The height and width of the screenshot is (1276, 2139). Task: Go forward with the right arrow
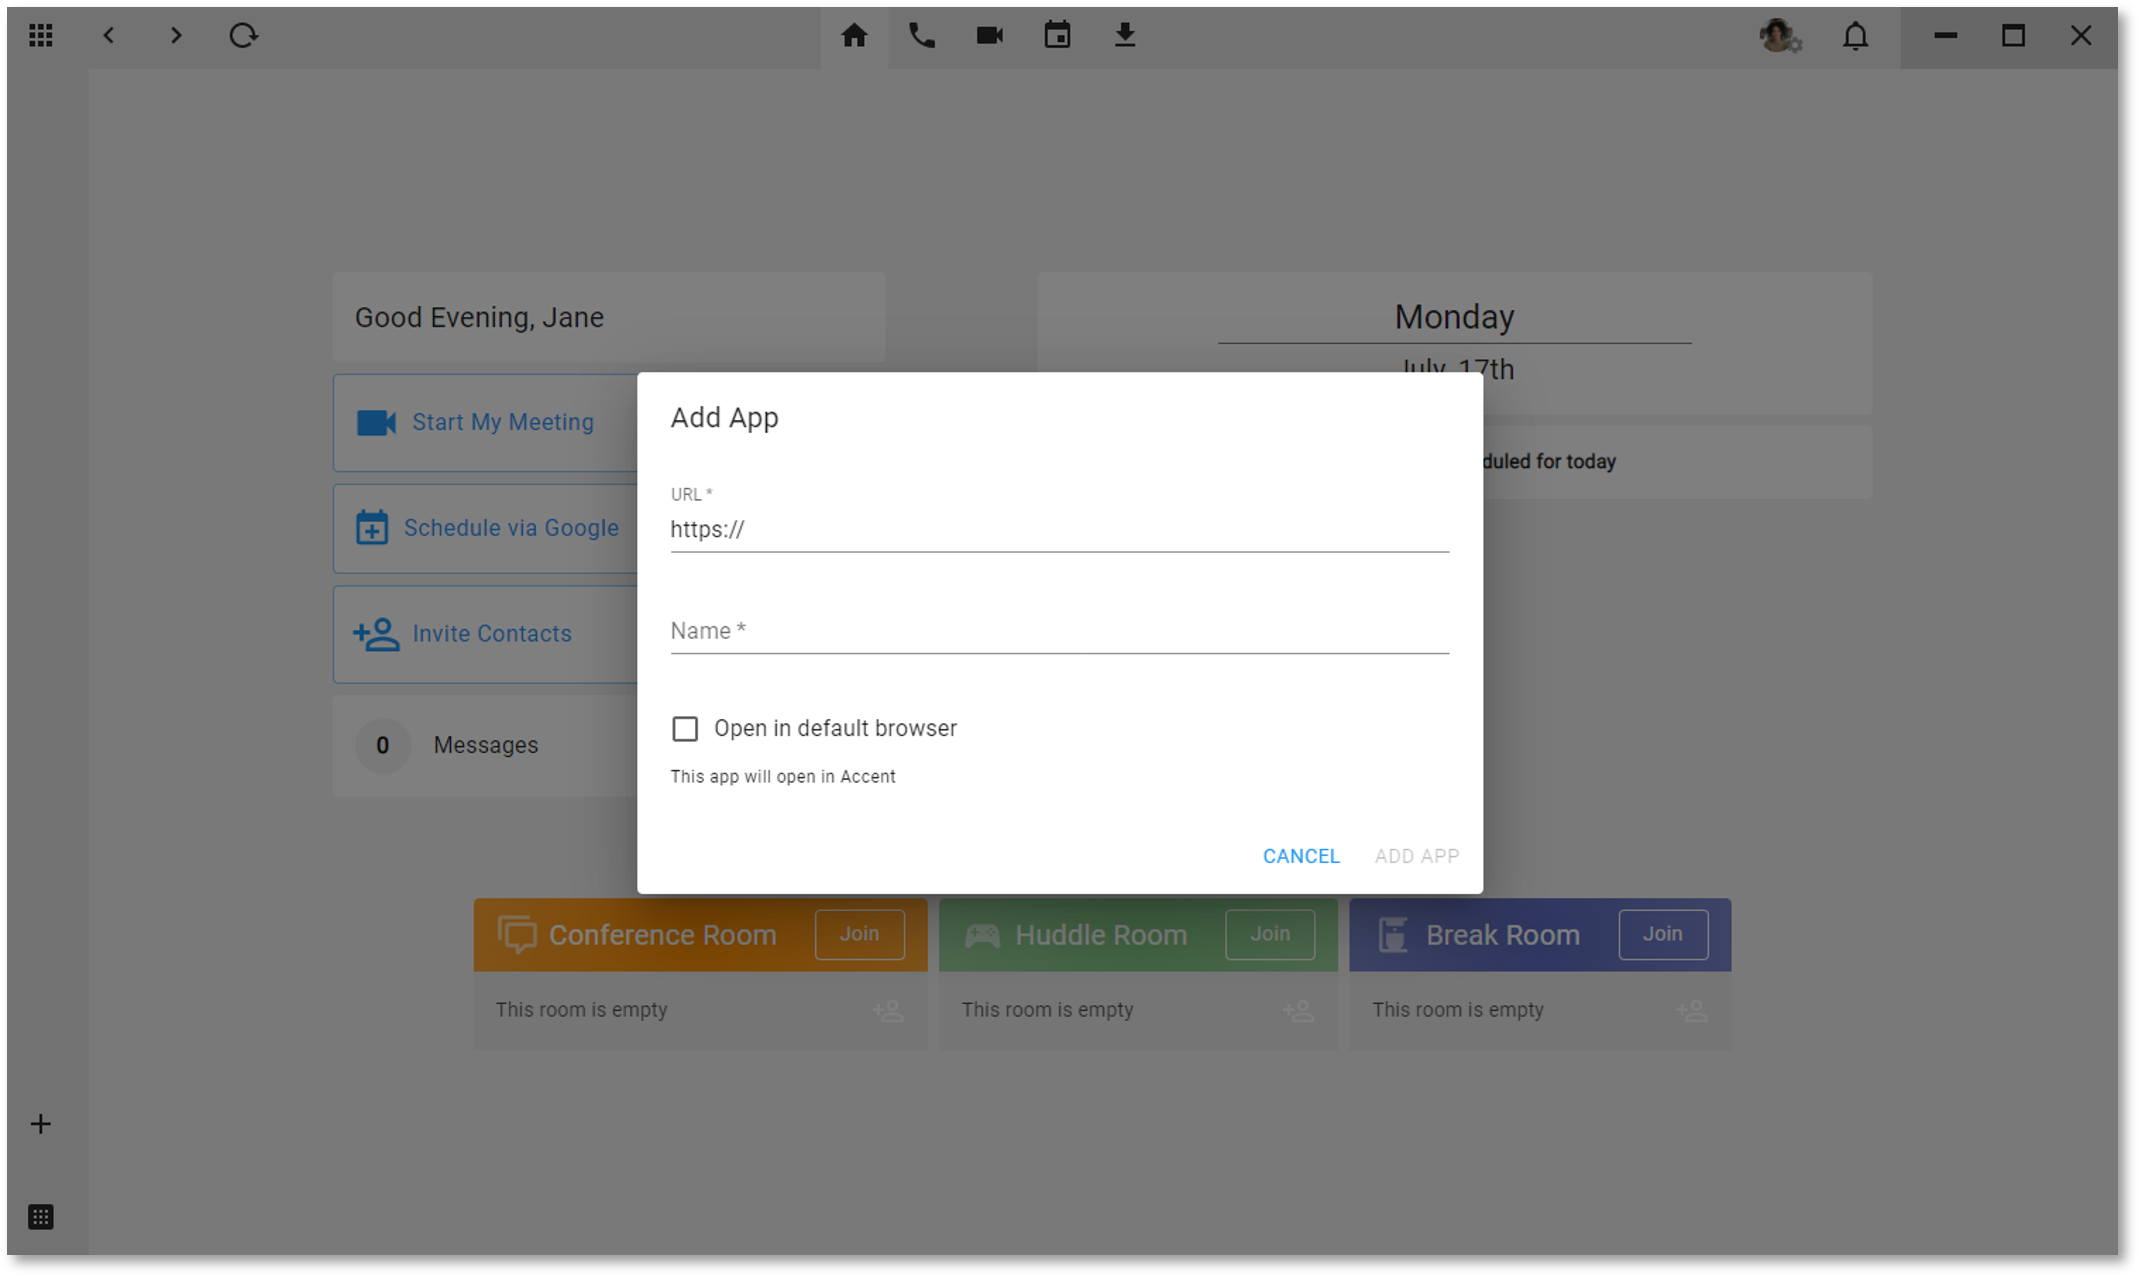click(x=176, y=36)
